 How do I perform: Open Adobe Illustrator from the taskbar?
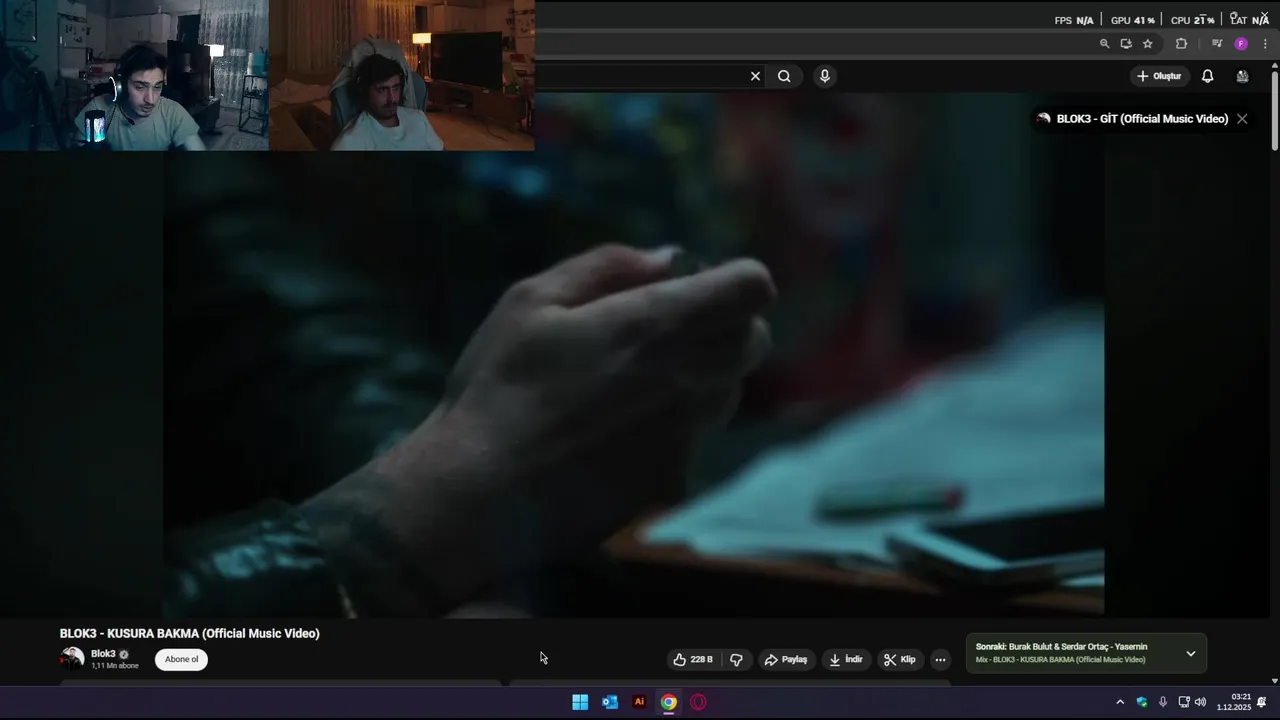coord(639,702)
